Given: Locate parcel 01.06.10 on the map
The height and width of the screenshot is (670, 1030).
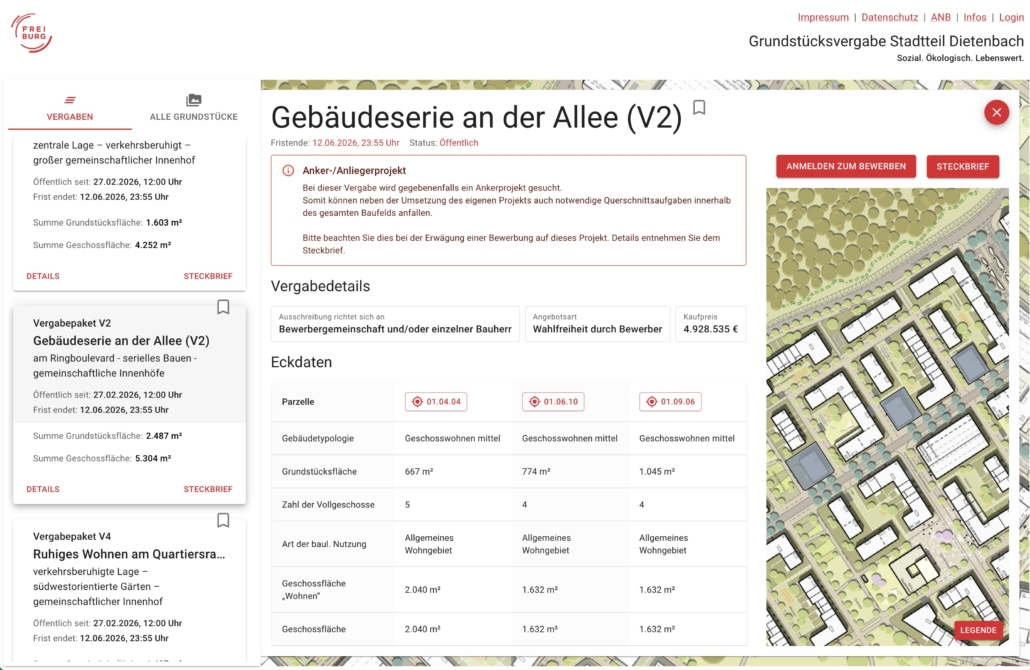Looking at the screenshot, I should pos(553,402).
